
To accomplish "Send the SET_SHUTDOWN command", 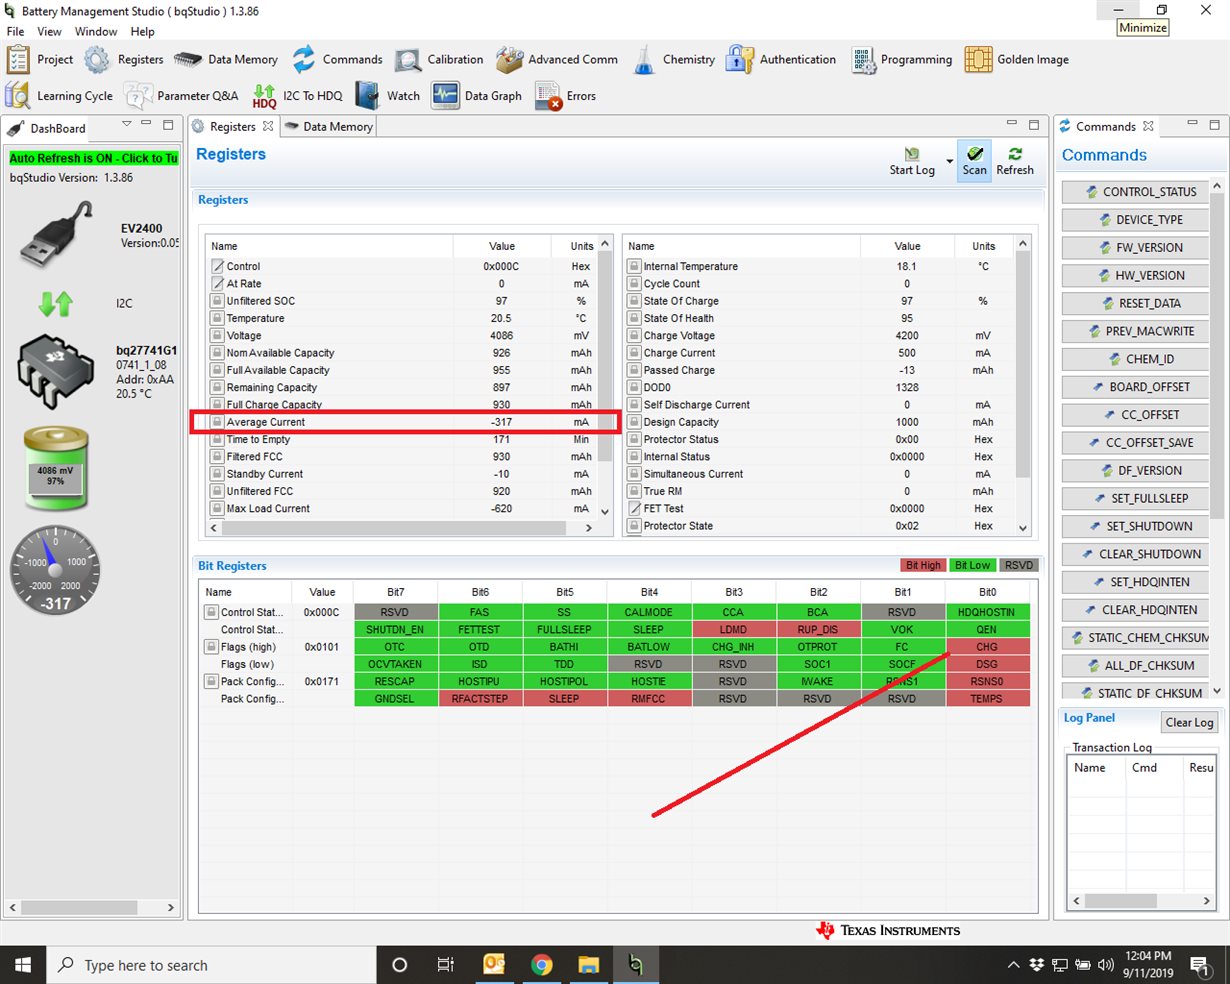I will [1137, 526].
